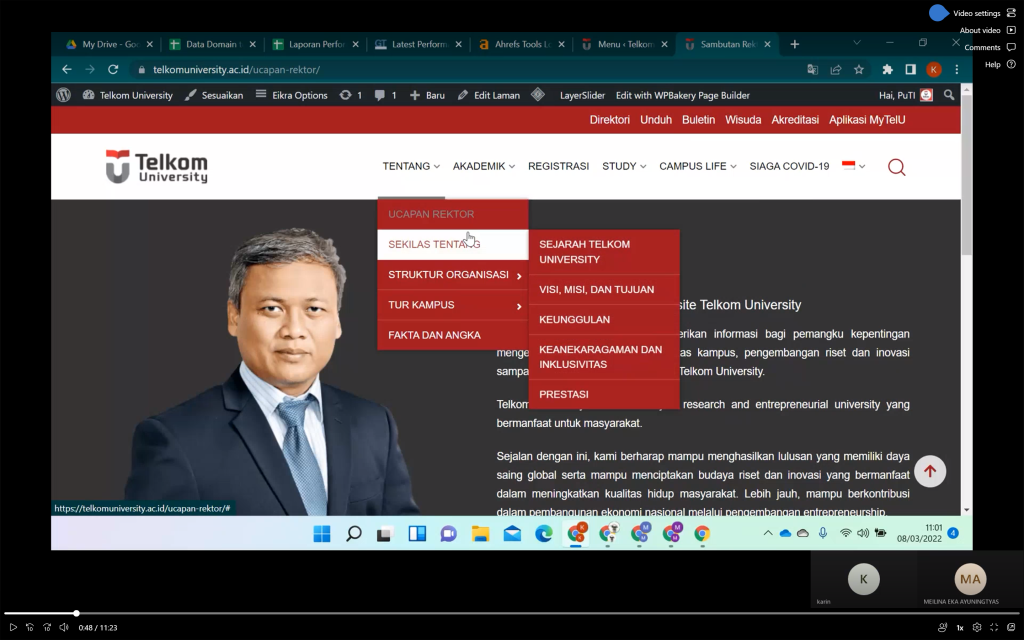Open updates icon with count 1
Image resolution: width=1024 pixels, height=640 pixels.
point(351,95)
